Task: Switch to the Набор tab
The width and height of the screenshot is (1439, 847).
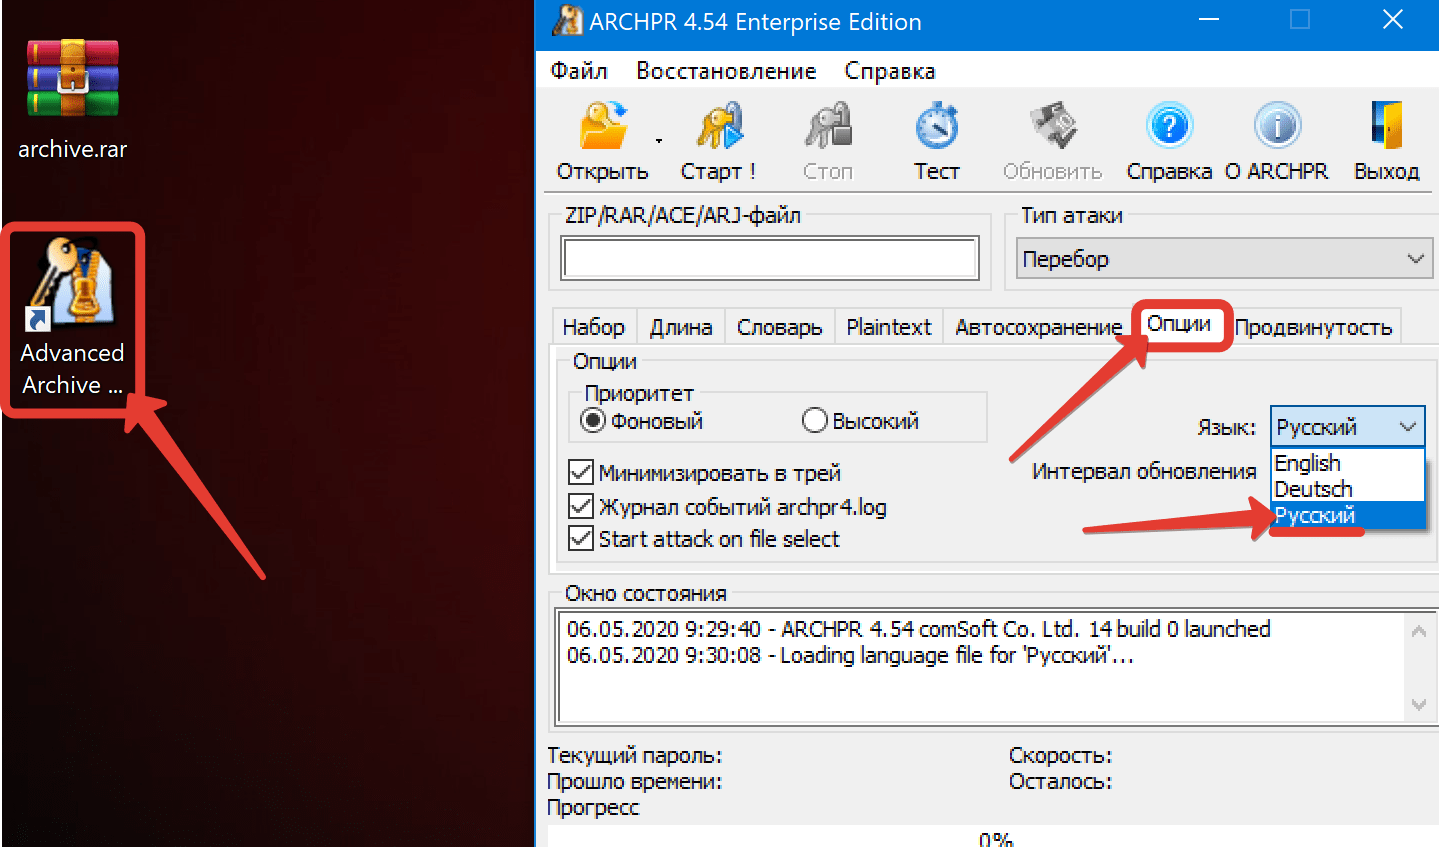Action: [x=594, y=327]
